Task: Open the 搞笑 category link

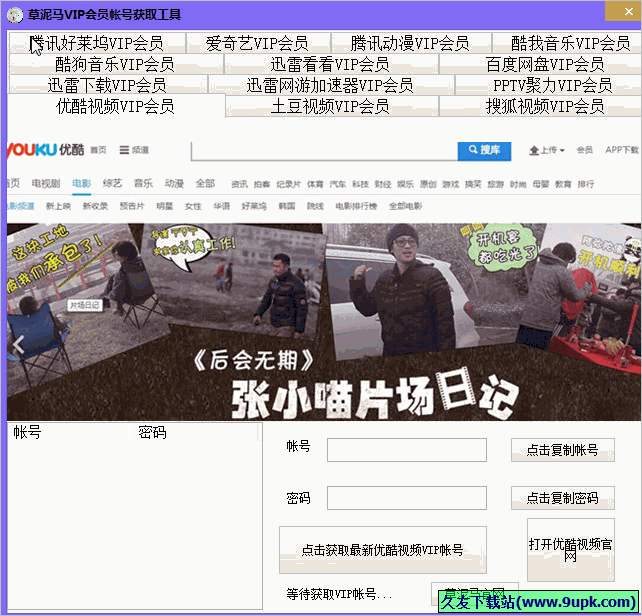Action: 473,184
